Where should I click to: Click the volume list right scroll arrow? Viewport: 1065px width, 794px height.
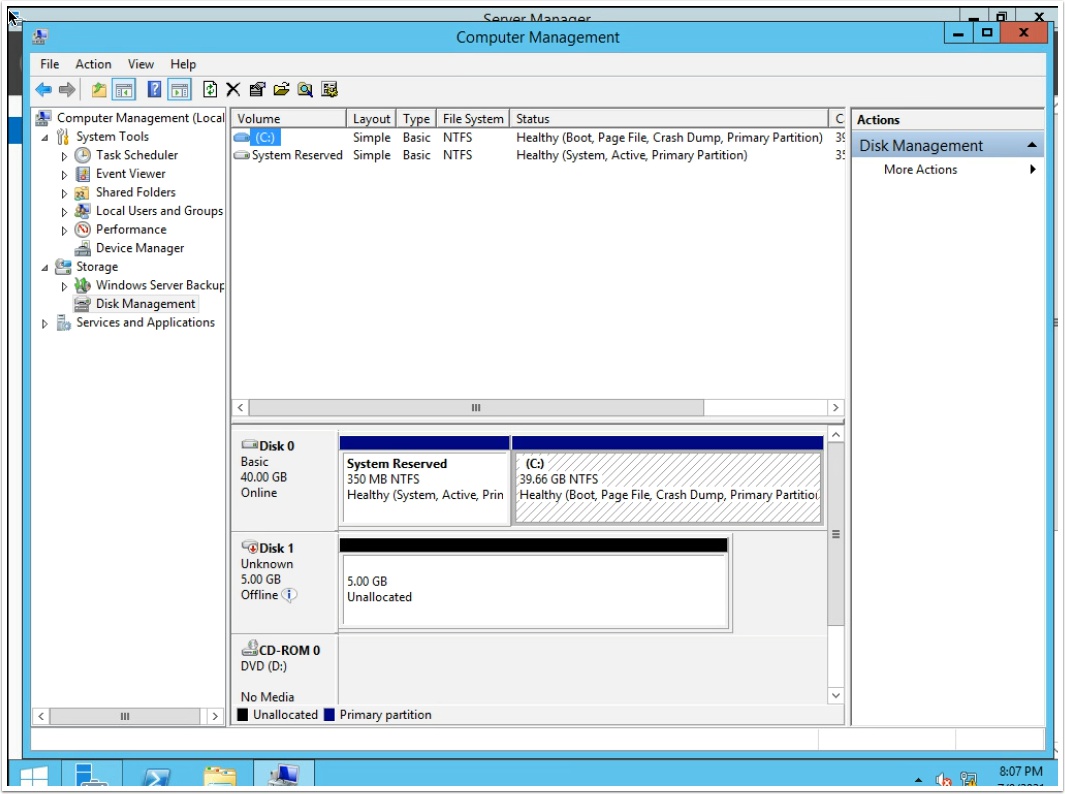coord(835,408)
